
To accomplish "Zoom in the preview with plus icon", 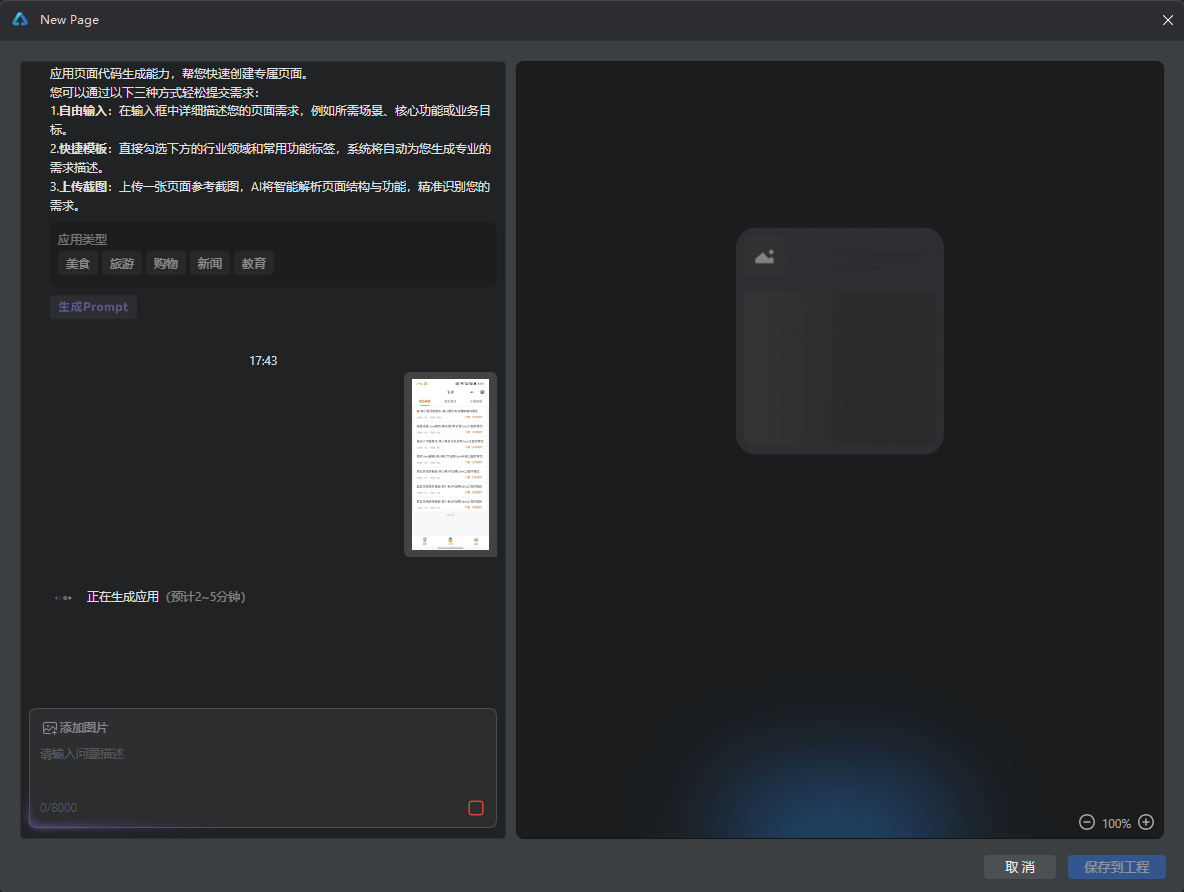I will [1146, 823].
